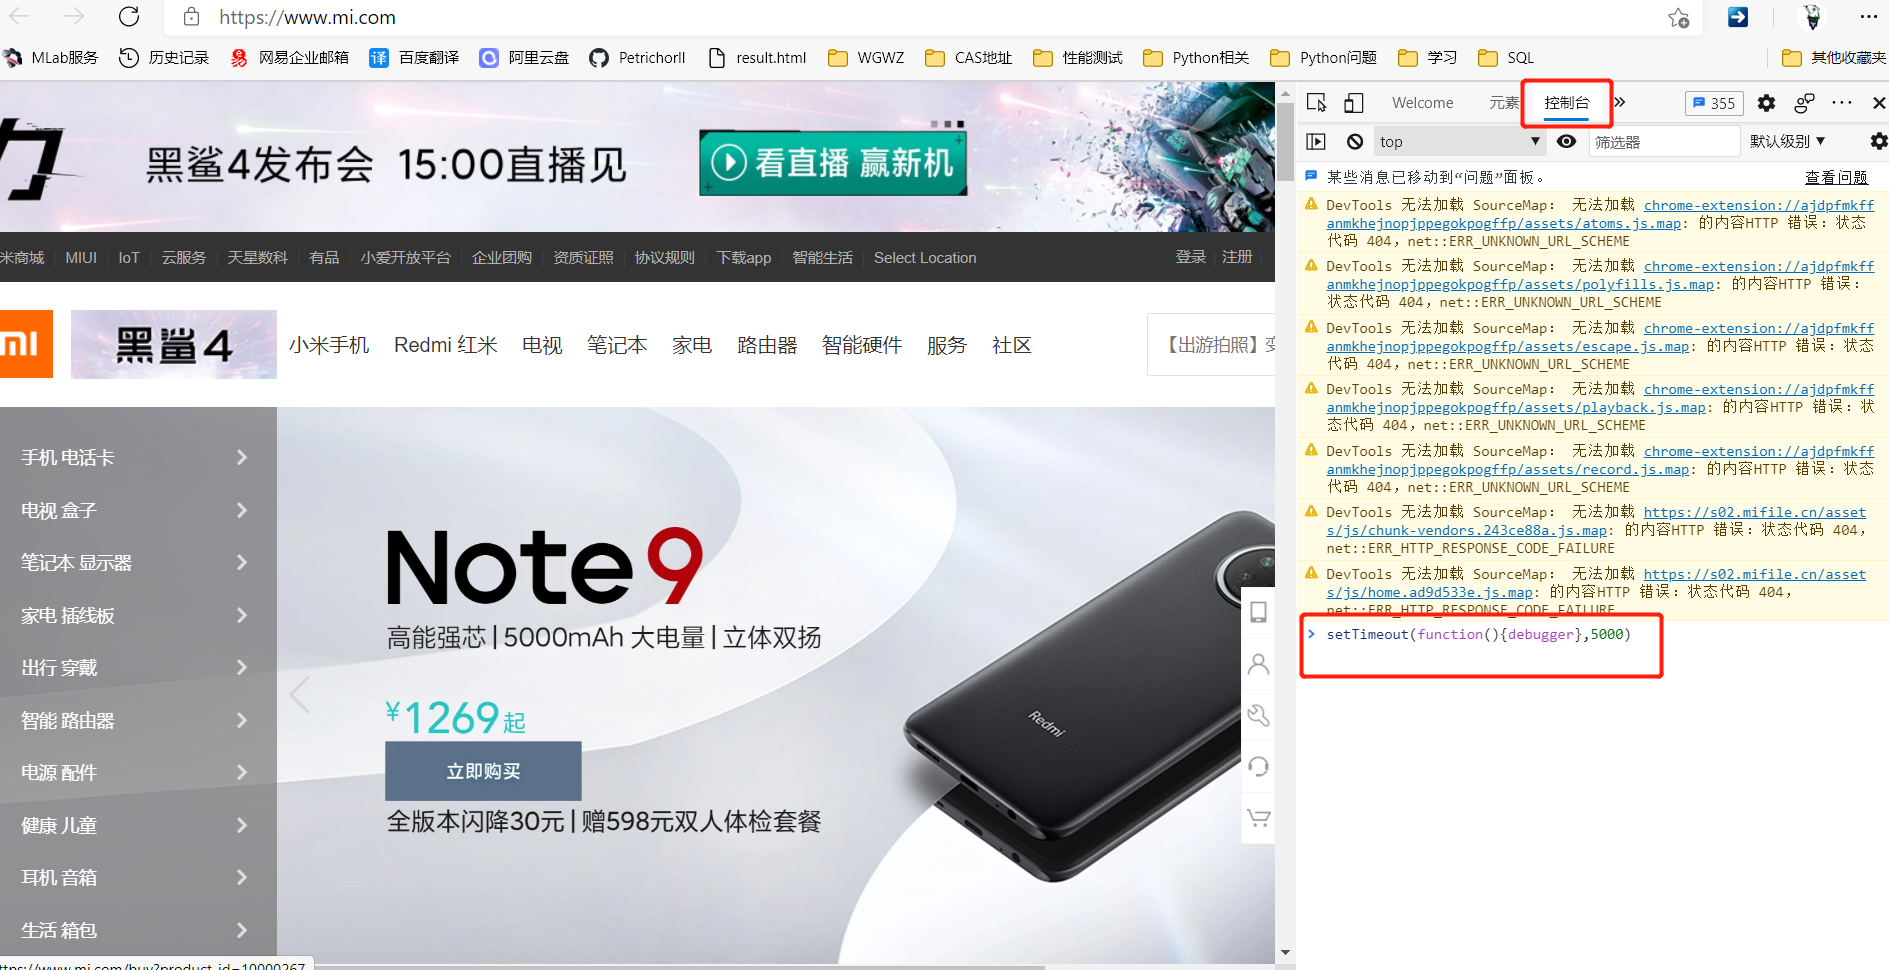The image size is (1889, 970).
Task: Expand the 笔记本 显示器 category
Action: click(138, 563)
